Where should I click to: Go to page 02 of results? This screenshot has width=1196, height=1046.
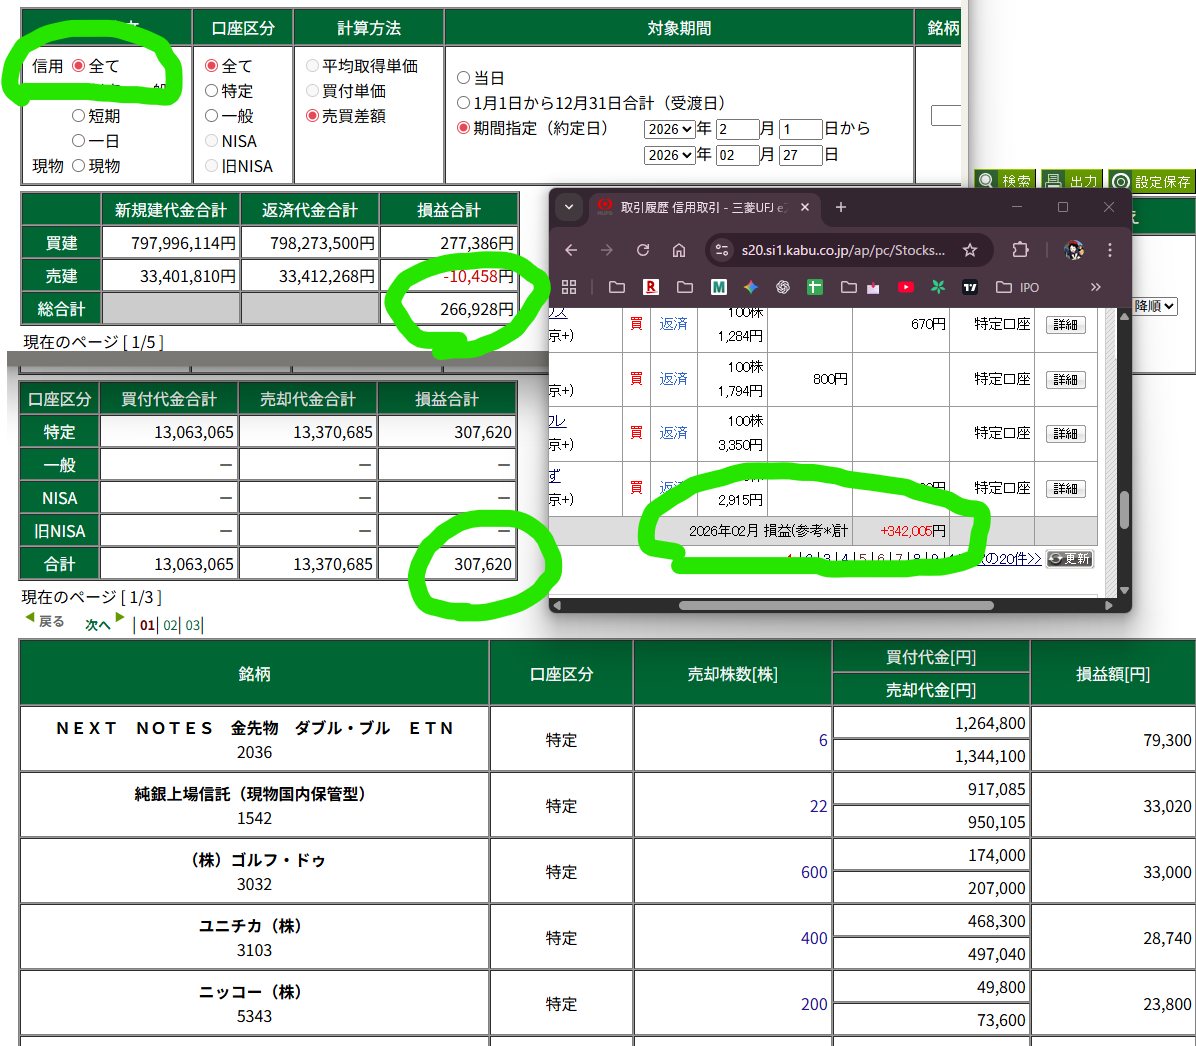pyautogui.click(x=170, y=625)
